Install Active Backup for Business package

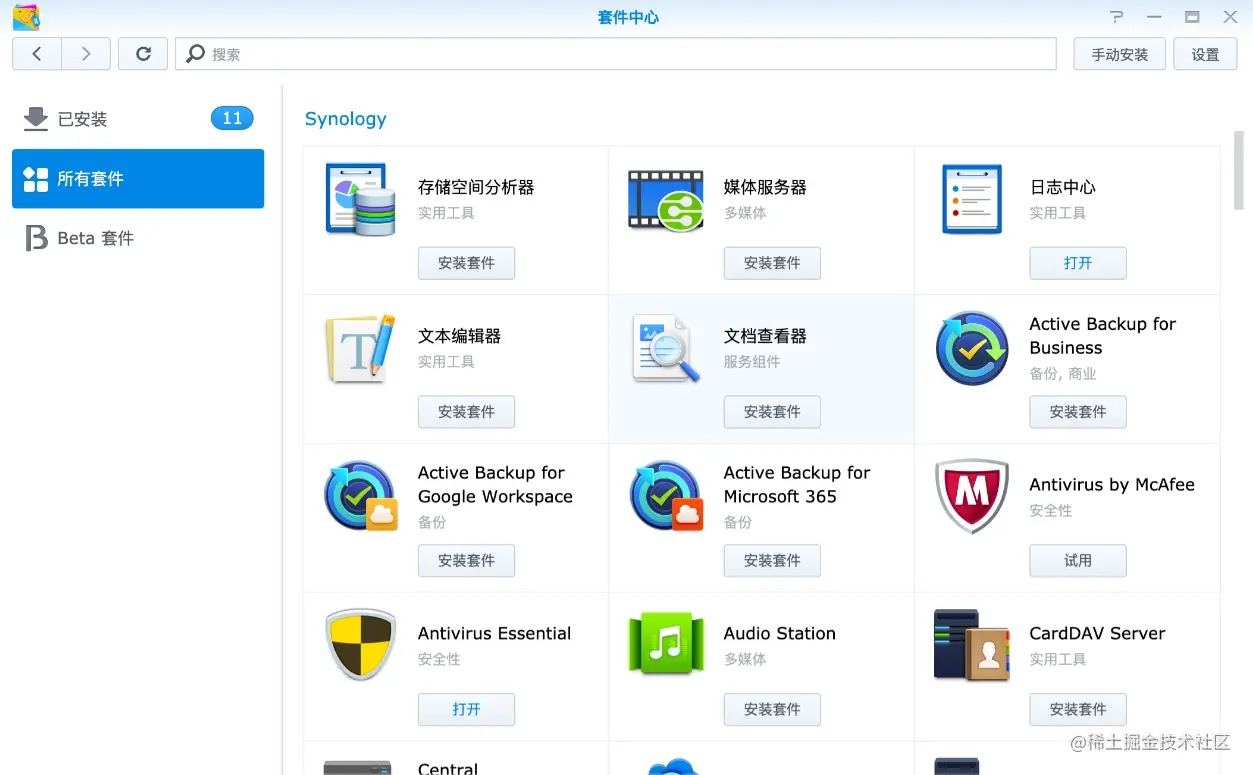click(1078, 412)
